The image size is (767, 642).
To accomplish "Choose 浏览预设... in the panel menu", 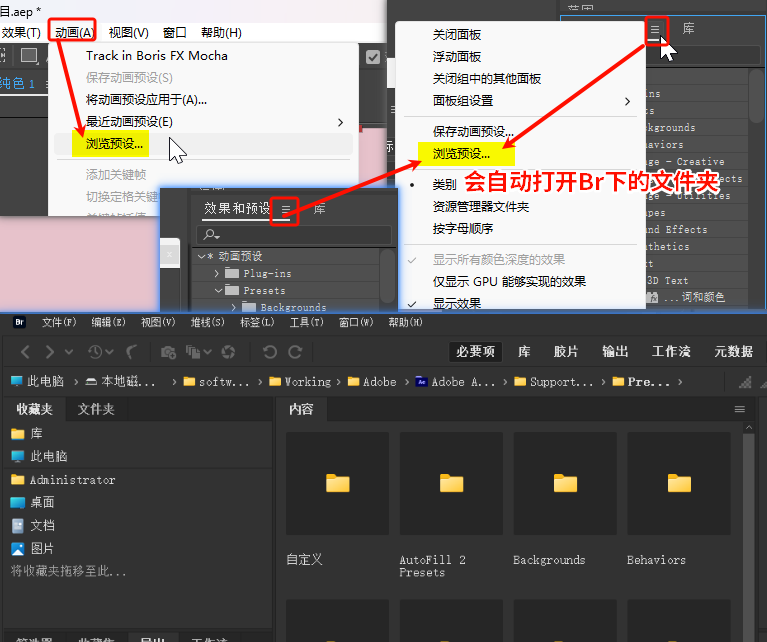I will coord(461,154).
